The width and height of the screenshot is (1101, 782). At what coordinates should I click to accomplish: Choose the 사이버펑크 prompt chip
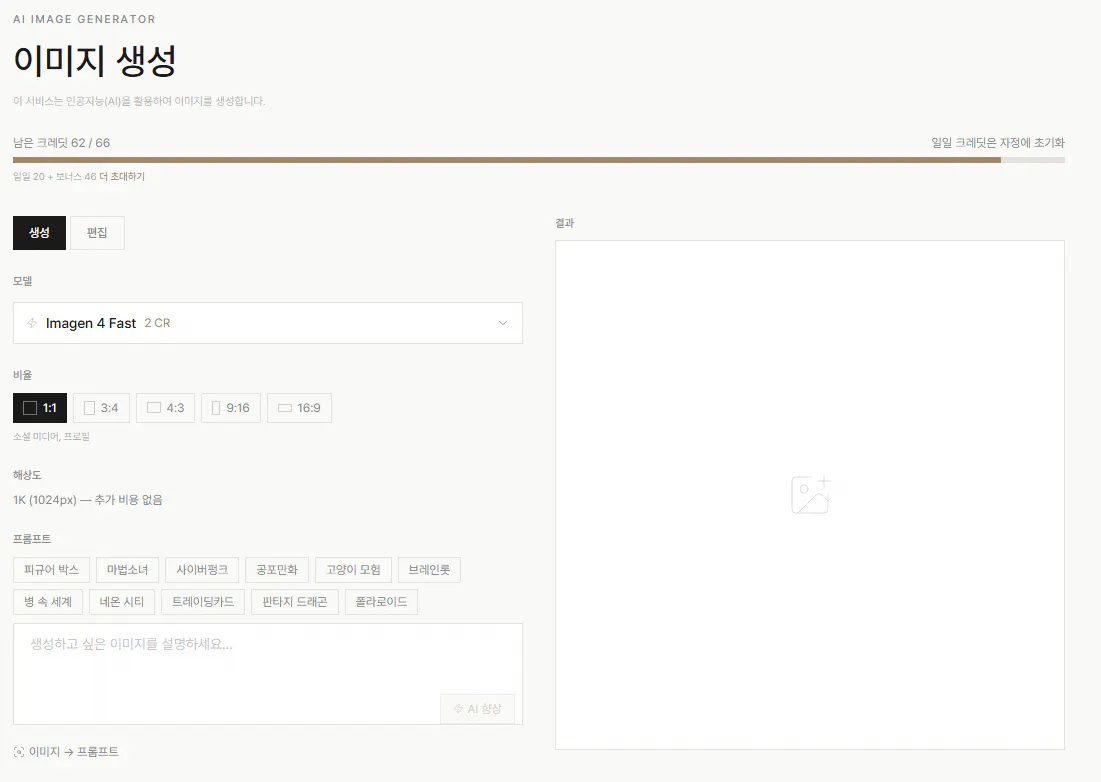point(202,570)
